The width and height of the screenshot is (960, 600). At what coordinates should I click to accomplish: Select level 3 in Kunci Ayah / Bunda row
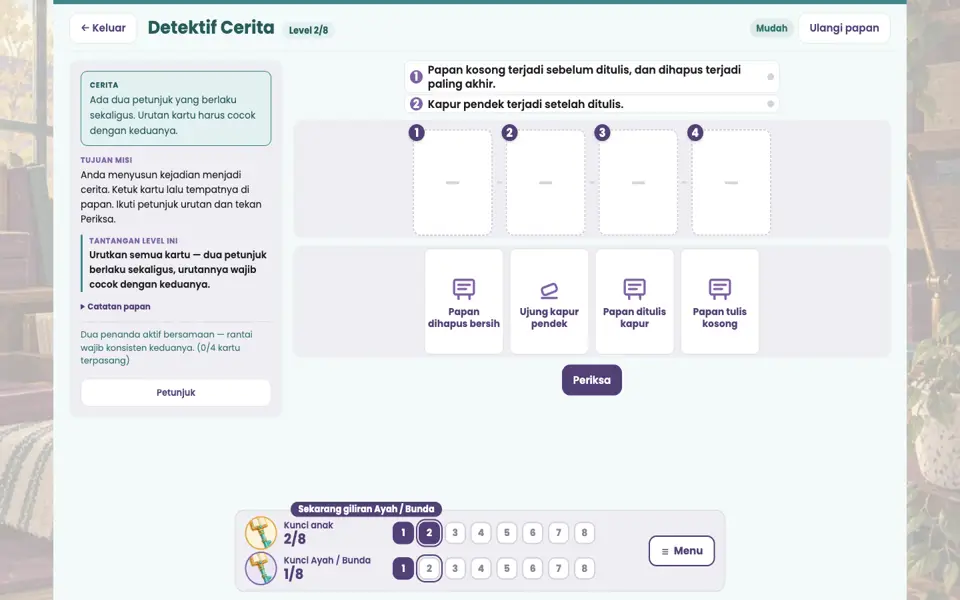pos(455,568)
